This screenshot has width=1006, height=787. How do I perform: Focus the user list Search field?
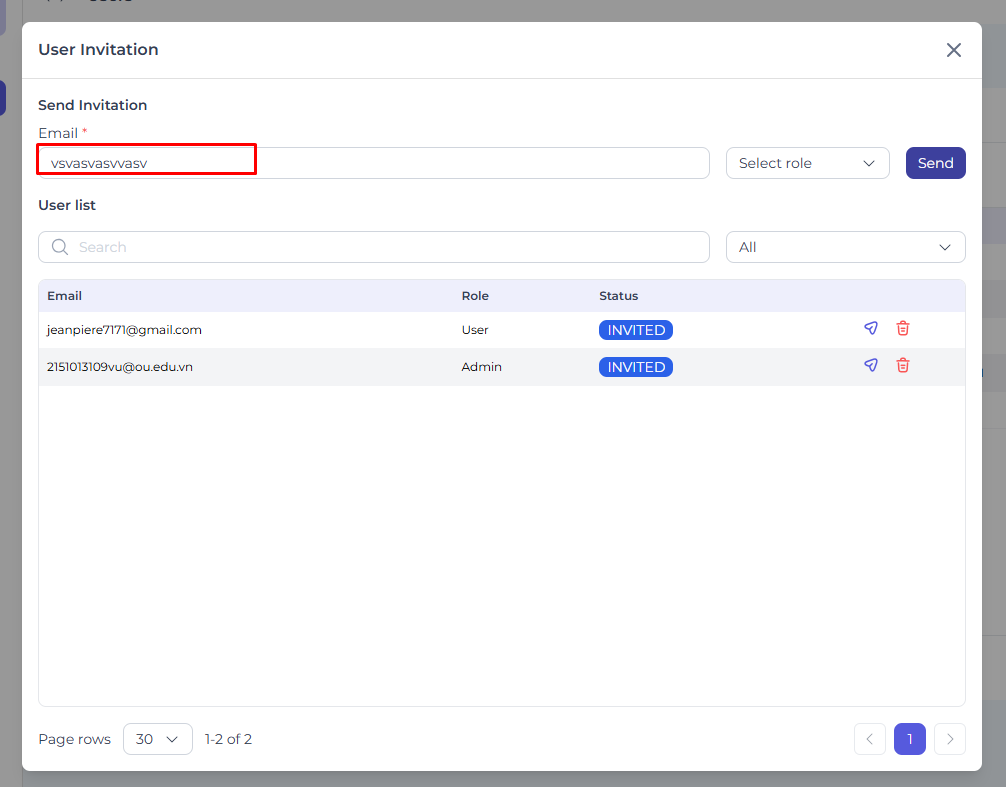373,247
